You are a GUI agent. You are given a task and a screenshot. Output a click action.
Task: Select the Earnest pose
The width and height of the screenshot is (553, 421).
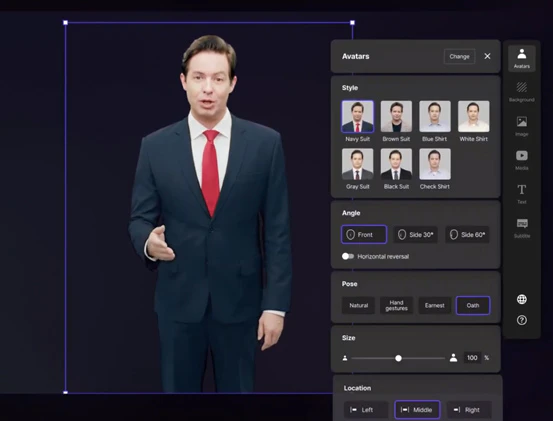(434, 305)
